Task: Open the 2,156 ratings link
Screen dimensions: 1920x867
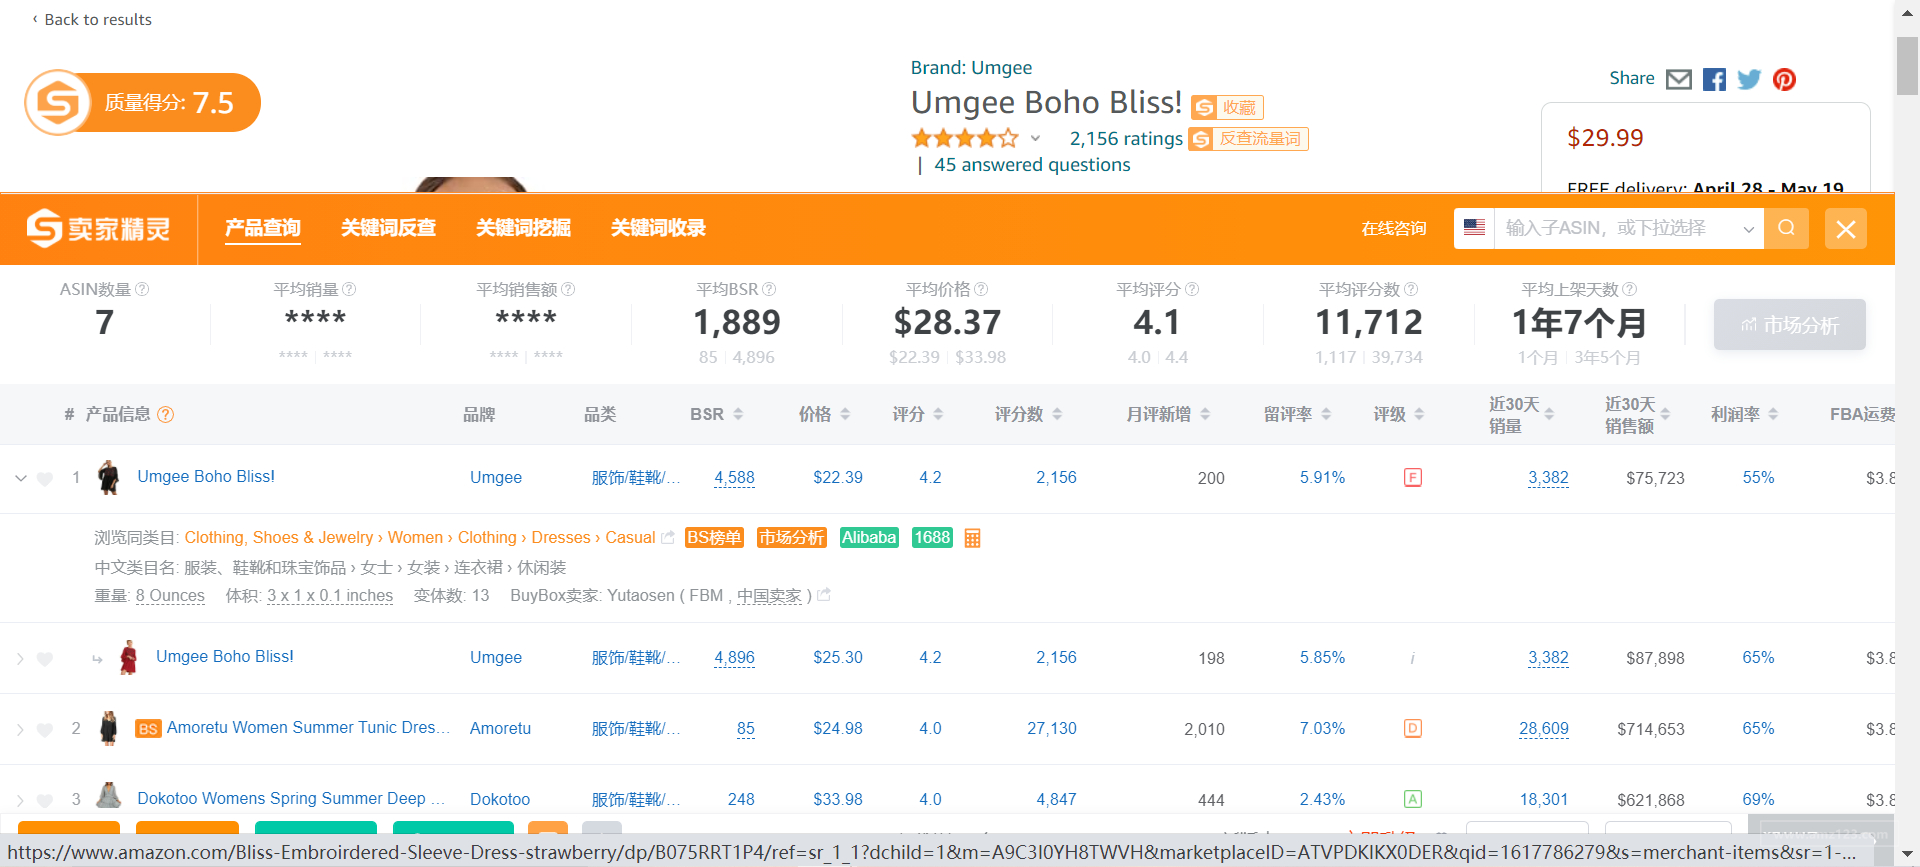Action: click(x=1126, y=139)
